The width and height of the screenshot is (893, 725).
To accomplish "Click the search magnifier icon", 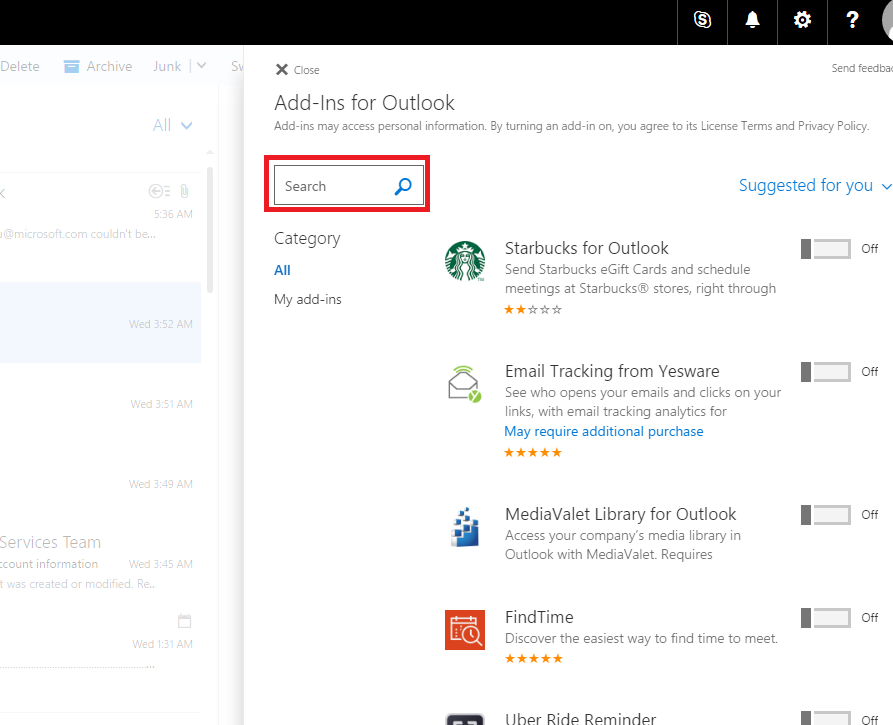I will [403, 186].
